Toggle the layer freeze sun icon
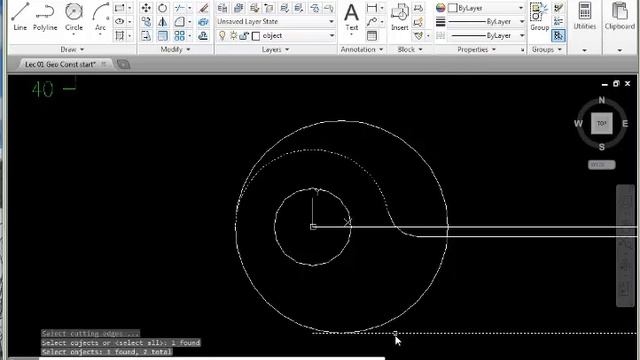This screenshot has height=360, width=640. click(x=233, y=36)
